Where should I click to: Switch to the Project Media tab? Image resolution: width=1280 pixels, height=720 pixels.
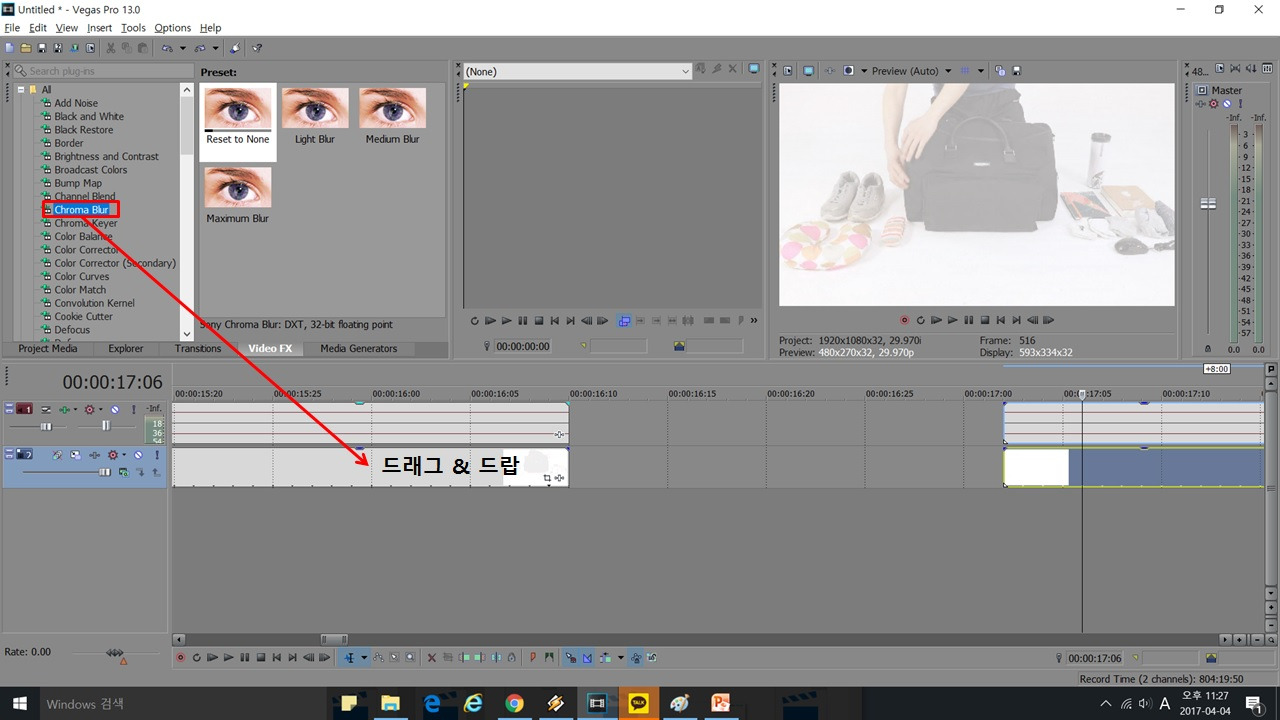coord(47,349)
